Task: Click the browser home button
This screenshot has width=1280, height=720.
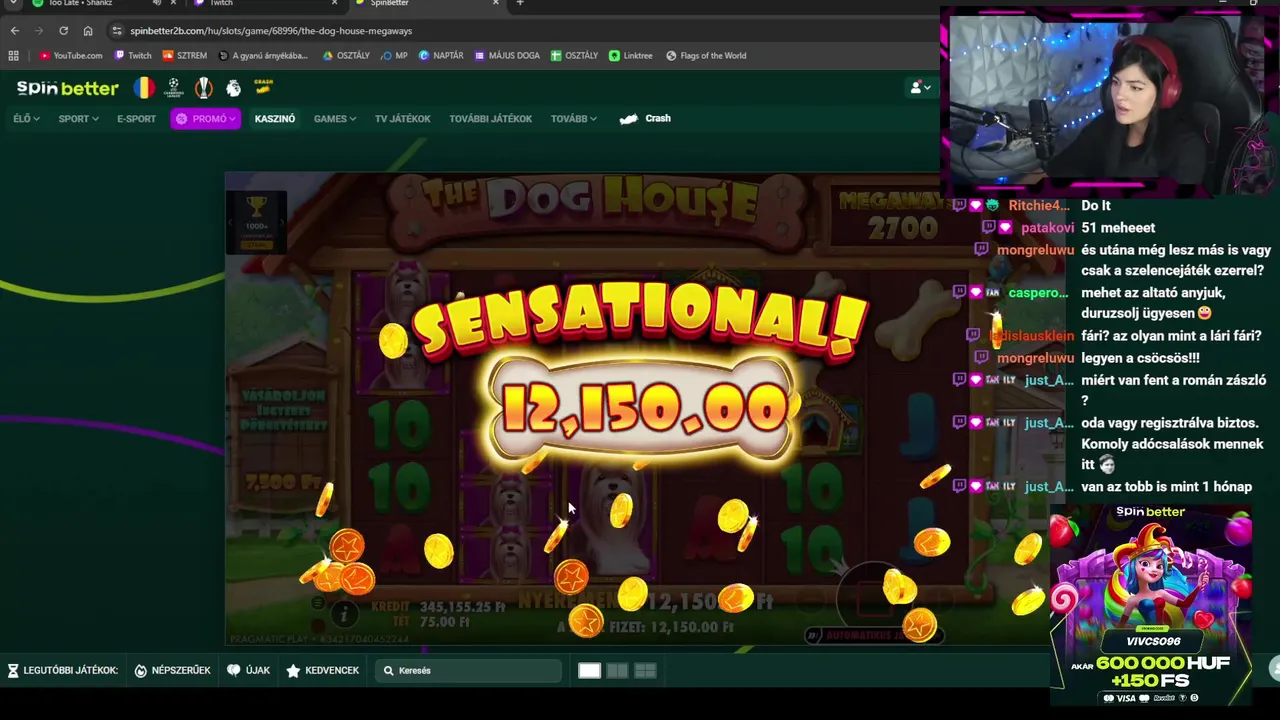Action: (88, 31)
